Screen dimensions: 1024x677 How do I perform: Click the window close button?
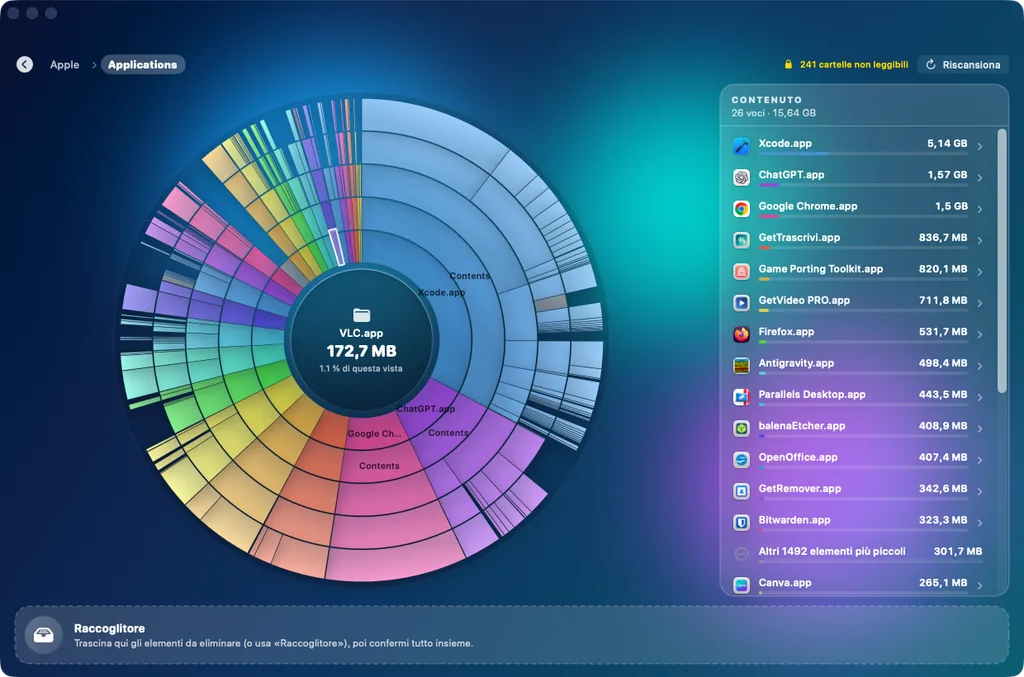pyautogui.click(x=13, y=13)
